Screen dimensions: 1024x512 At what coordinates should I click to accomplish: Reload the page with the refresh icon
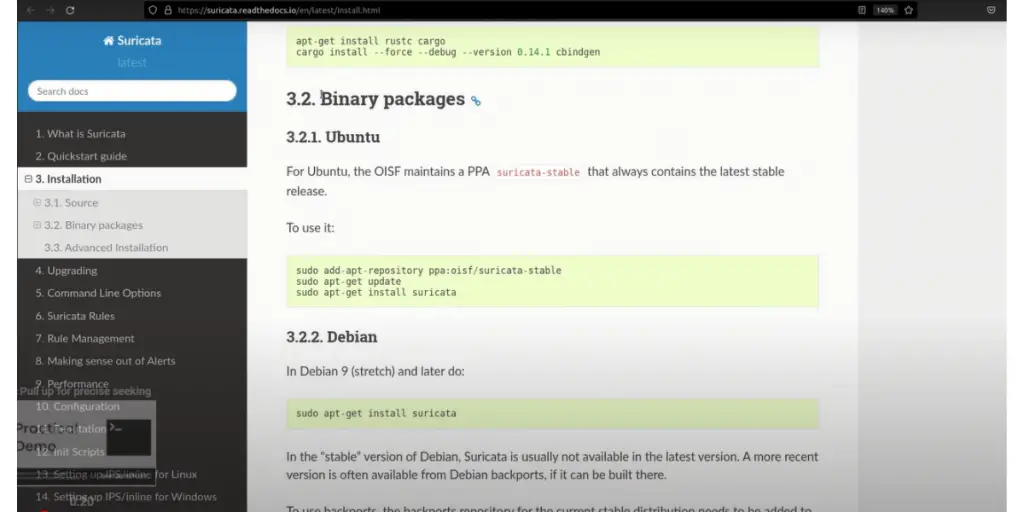click(x=70, y=10)
